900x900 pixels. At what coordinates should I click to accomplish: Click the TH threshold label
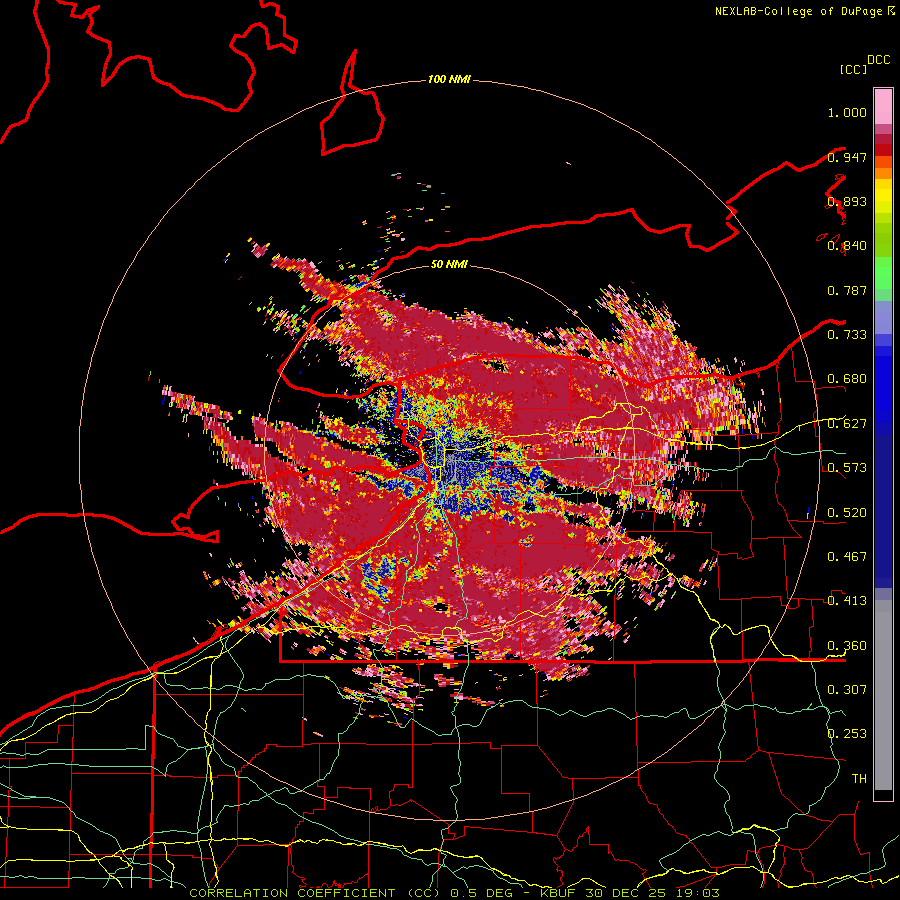tap(859, 778)
